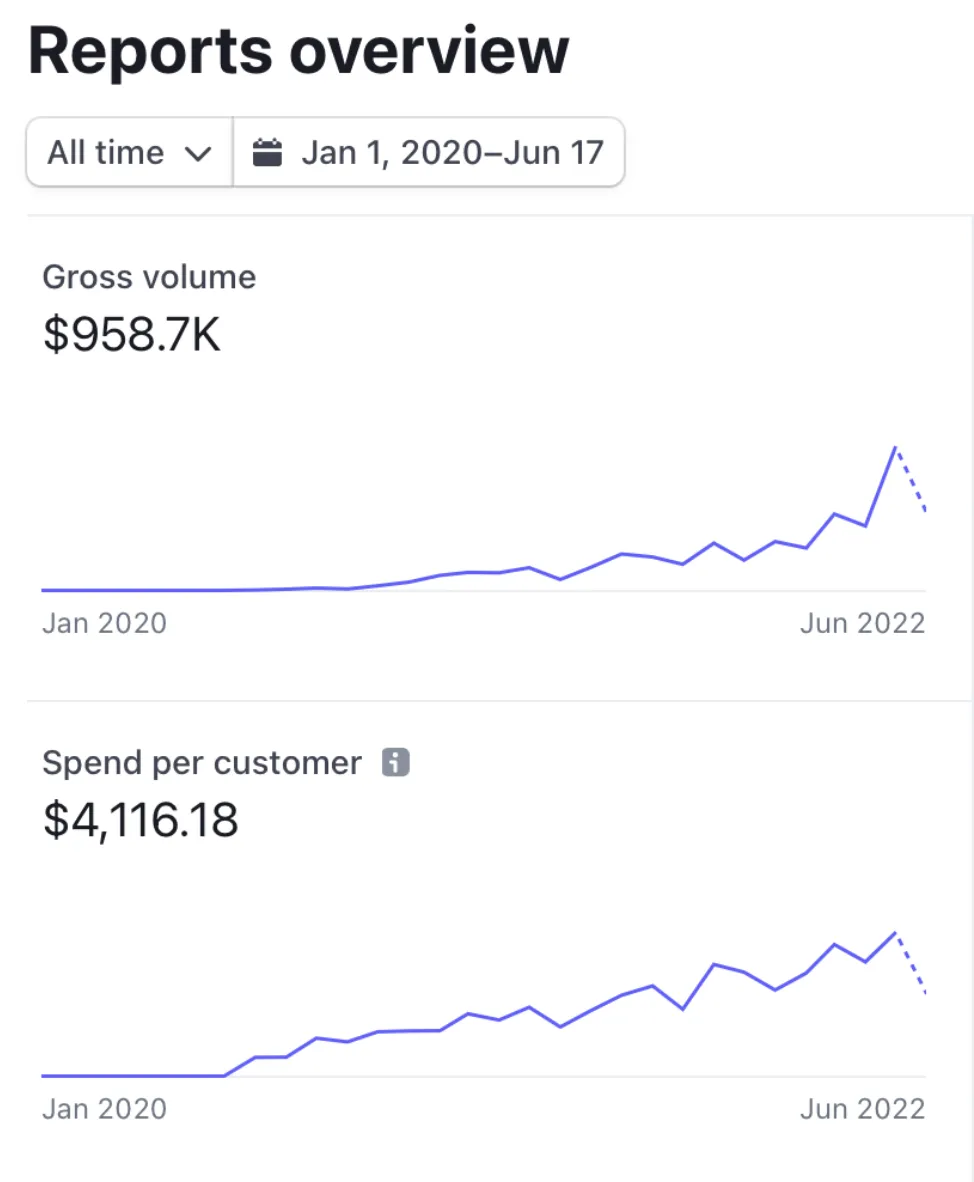Viewport: 974px width, 1182px height.
Task: Click the peak of Gross volume chart line
Action: (894, 447)
